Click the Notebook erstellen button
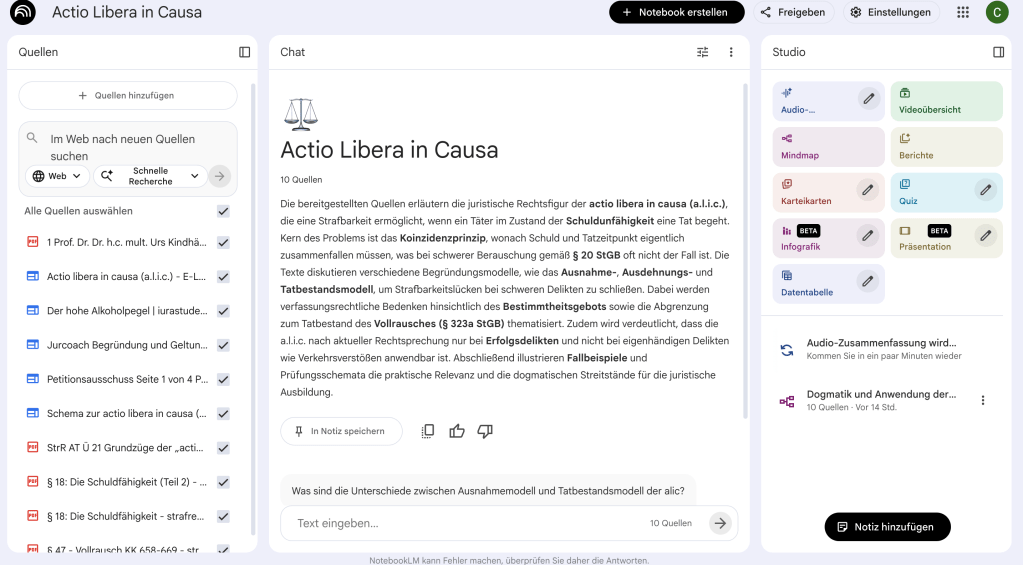This screenshot has height=565, width=1023. (676, 12)
